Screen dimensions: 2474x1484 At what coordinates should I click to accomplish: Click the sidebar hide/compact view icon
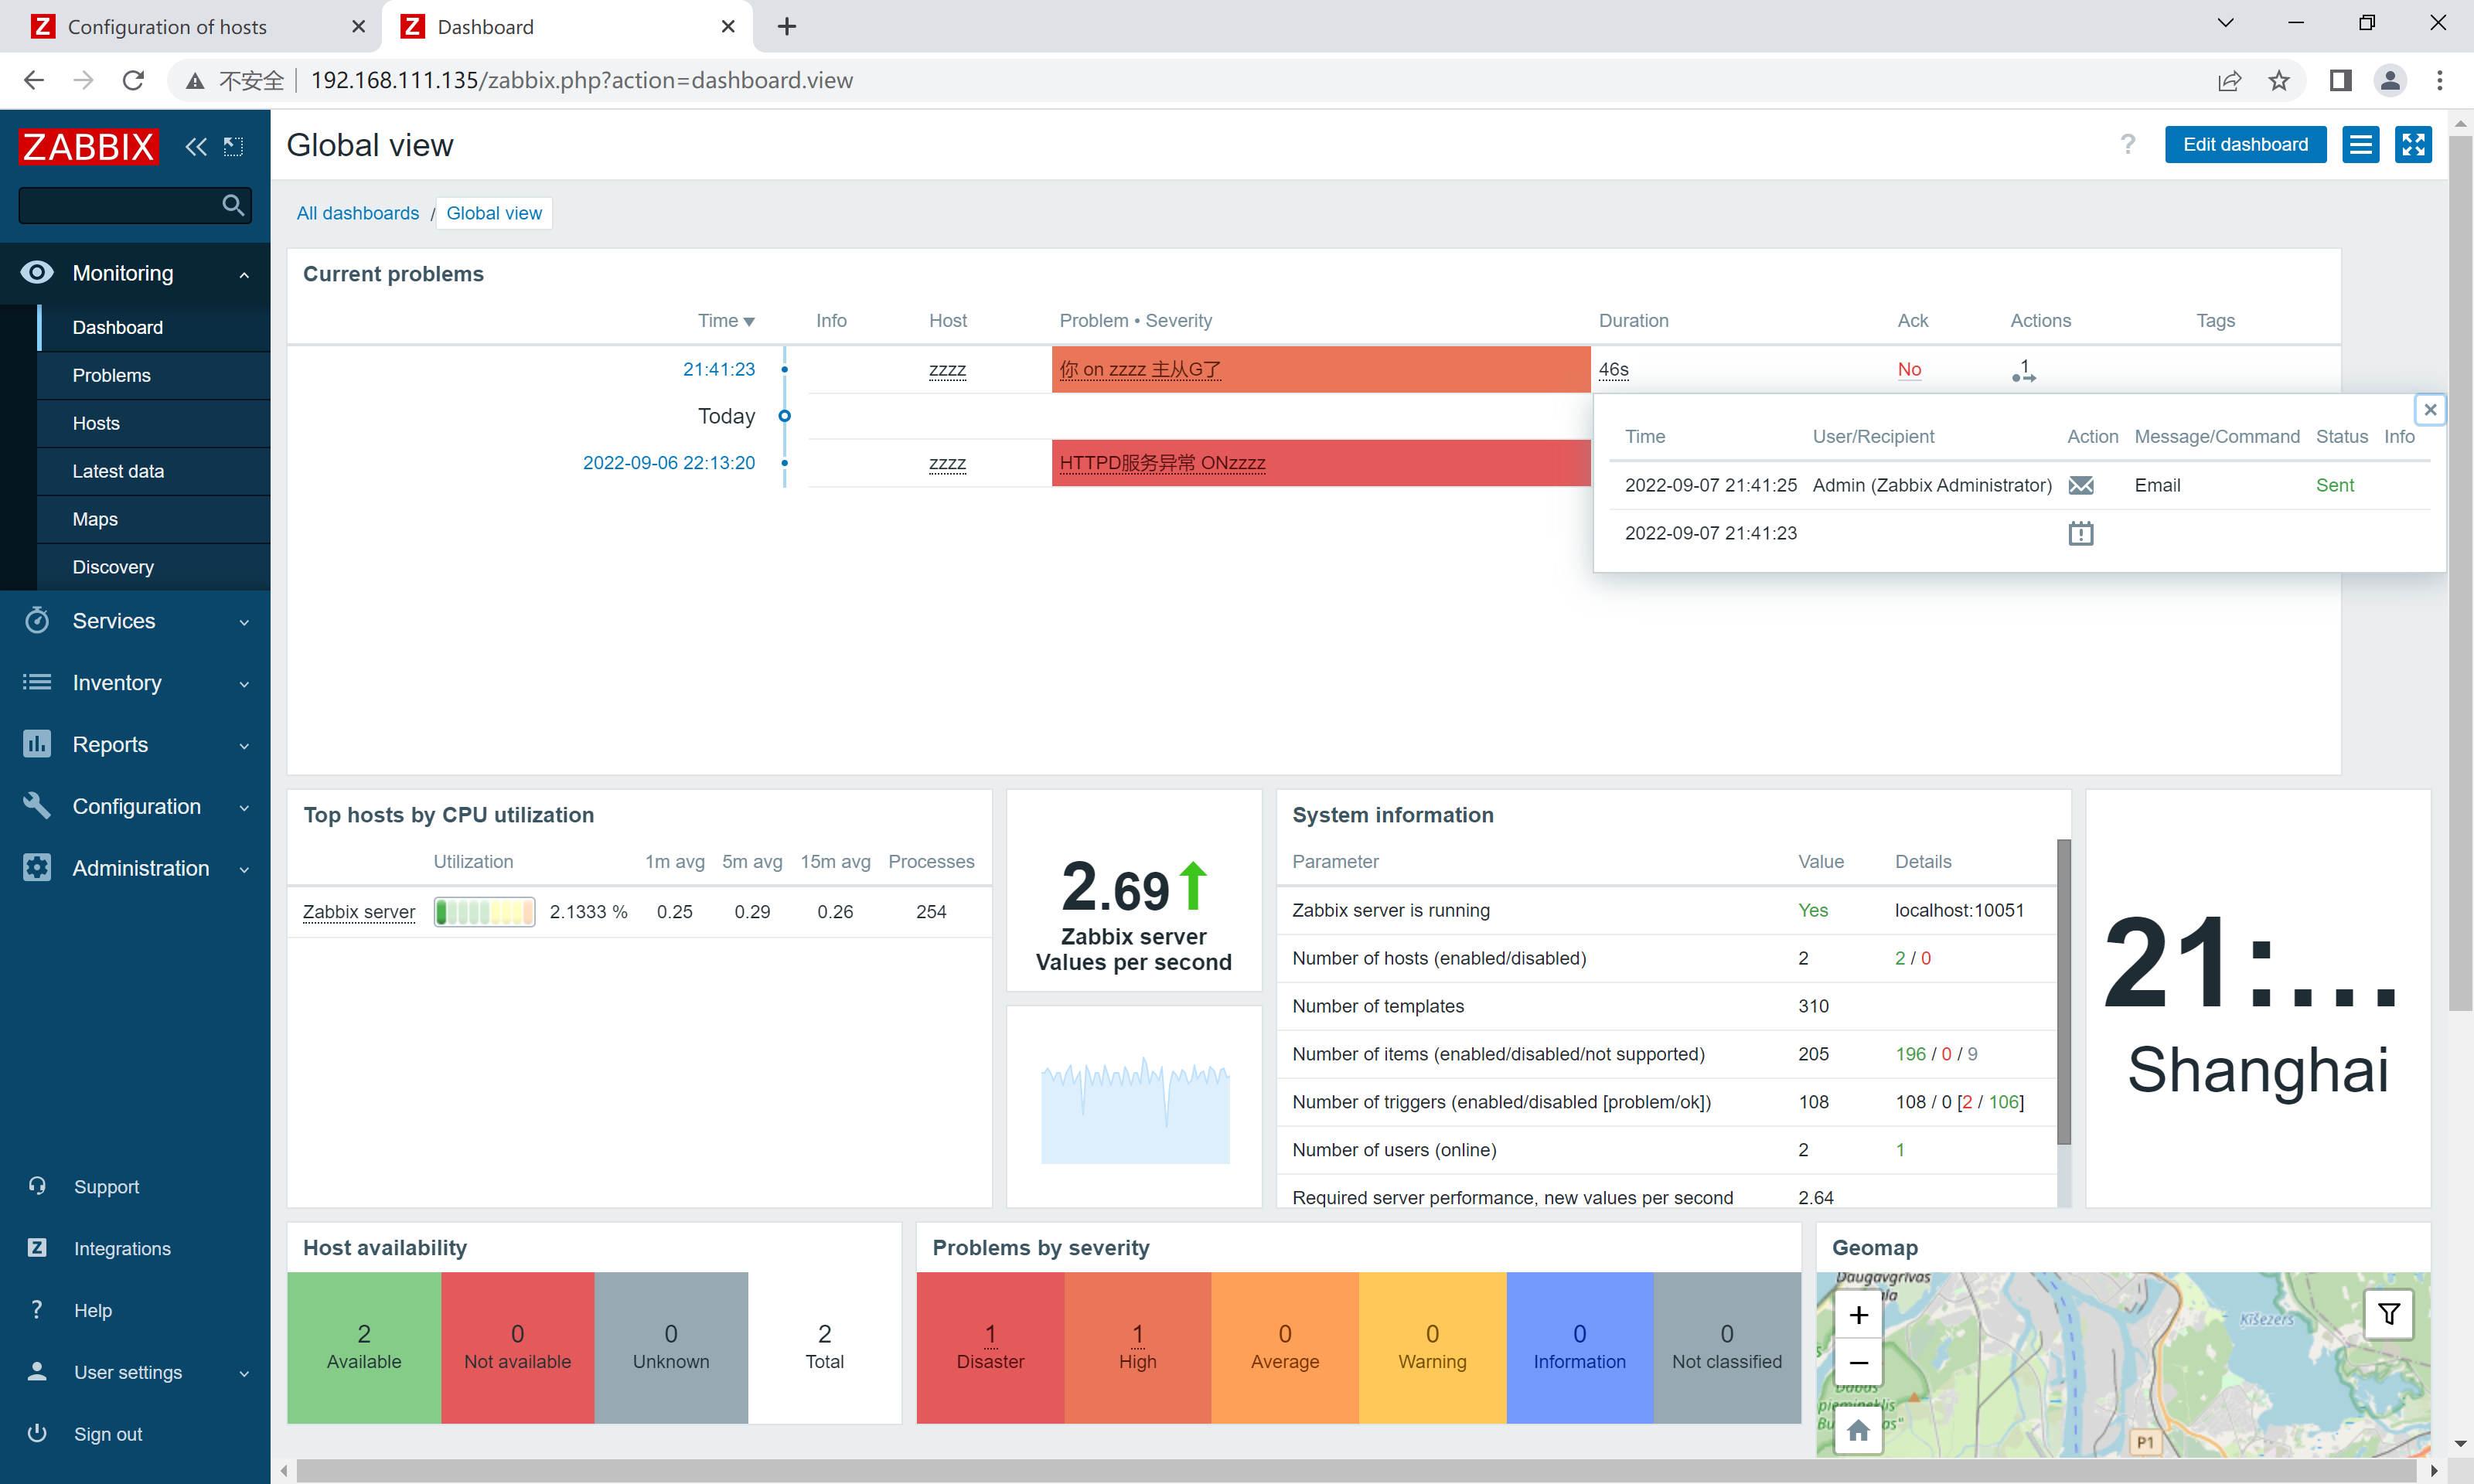tap(234, 146)
